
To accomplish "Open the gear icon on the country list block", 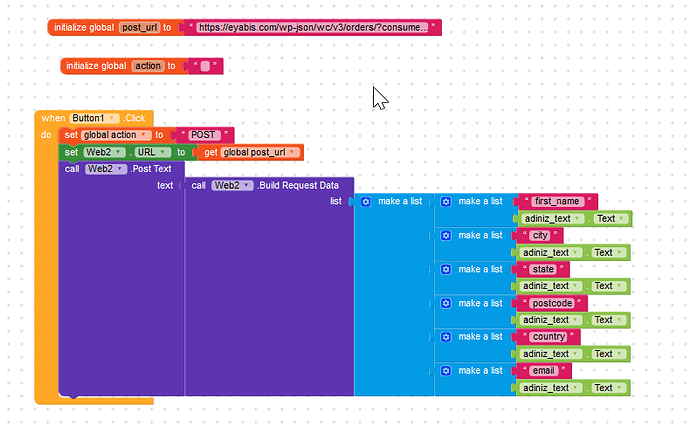I will coord(446,337).
